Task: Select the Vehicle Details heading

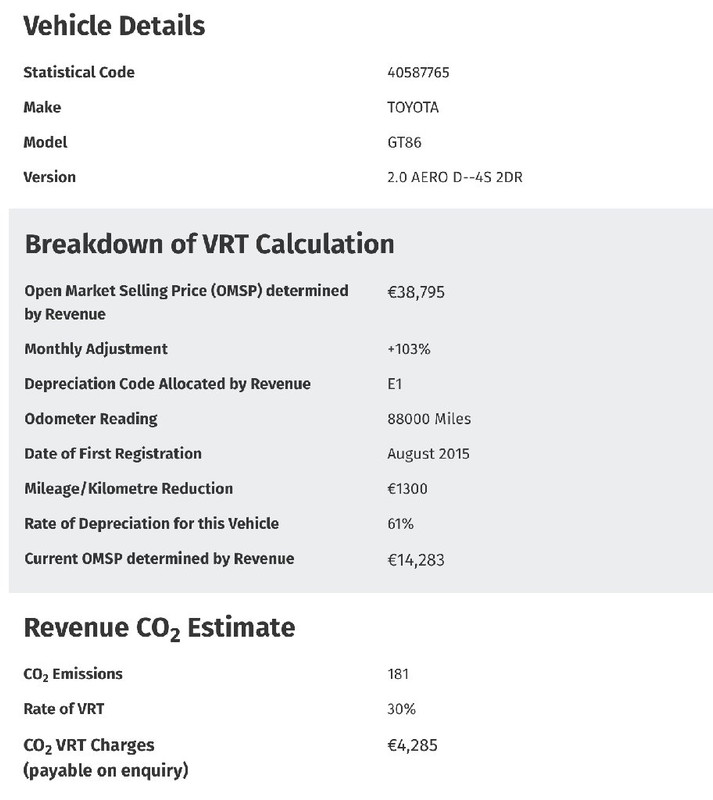Action: click(114, 26)
